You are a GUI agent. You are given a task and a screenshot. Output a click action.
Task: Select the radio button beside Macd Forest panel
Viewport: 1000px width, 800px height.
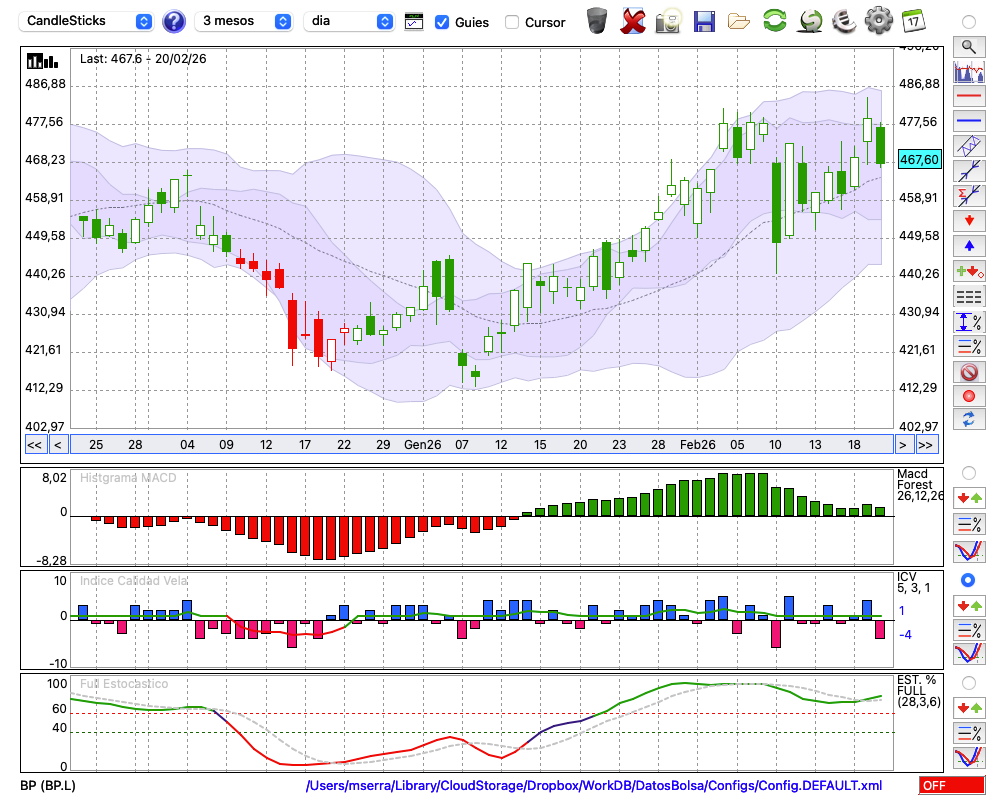(x=968, y=472)
